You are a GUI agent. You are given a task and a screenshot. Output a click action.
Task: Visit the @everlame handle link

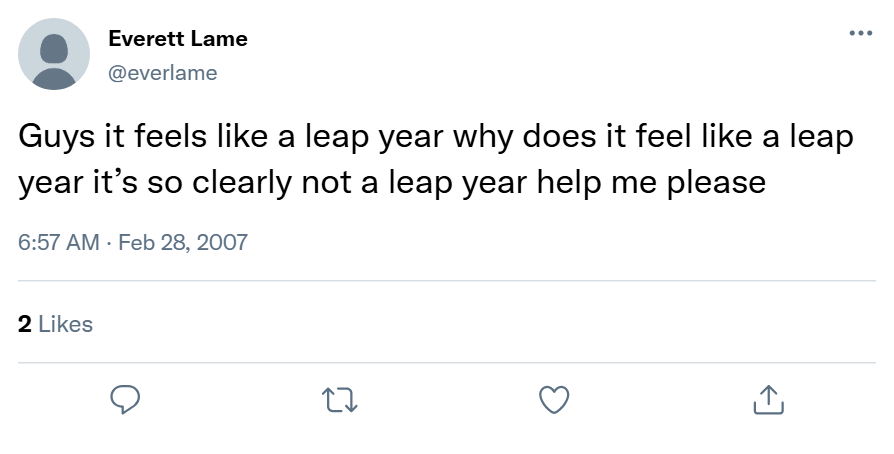pos(162,72)
